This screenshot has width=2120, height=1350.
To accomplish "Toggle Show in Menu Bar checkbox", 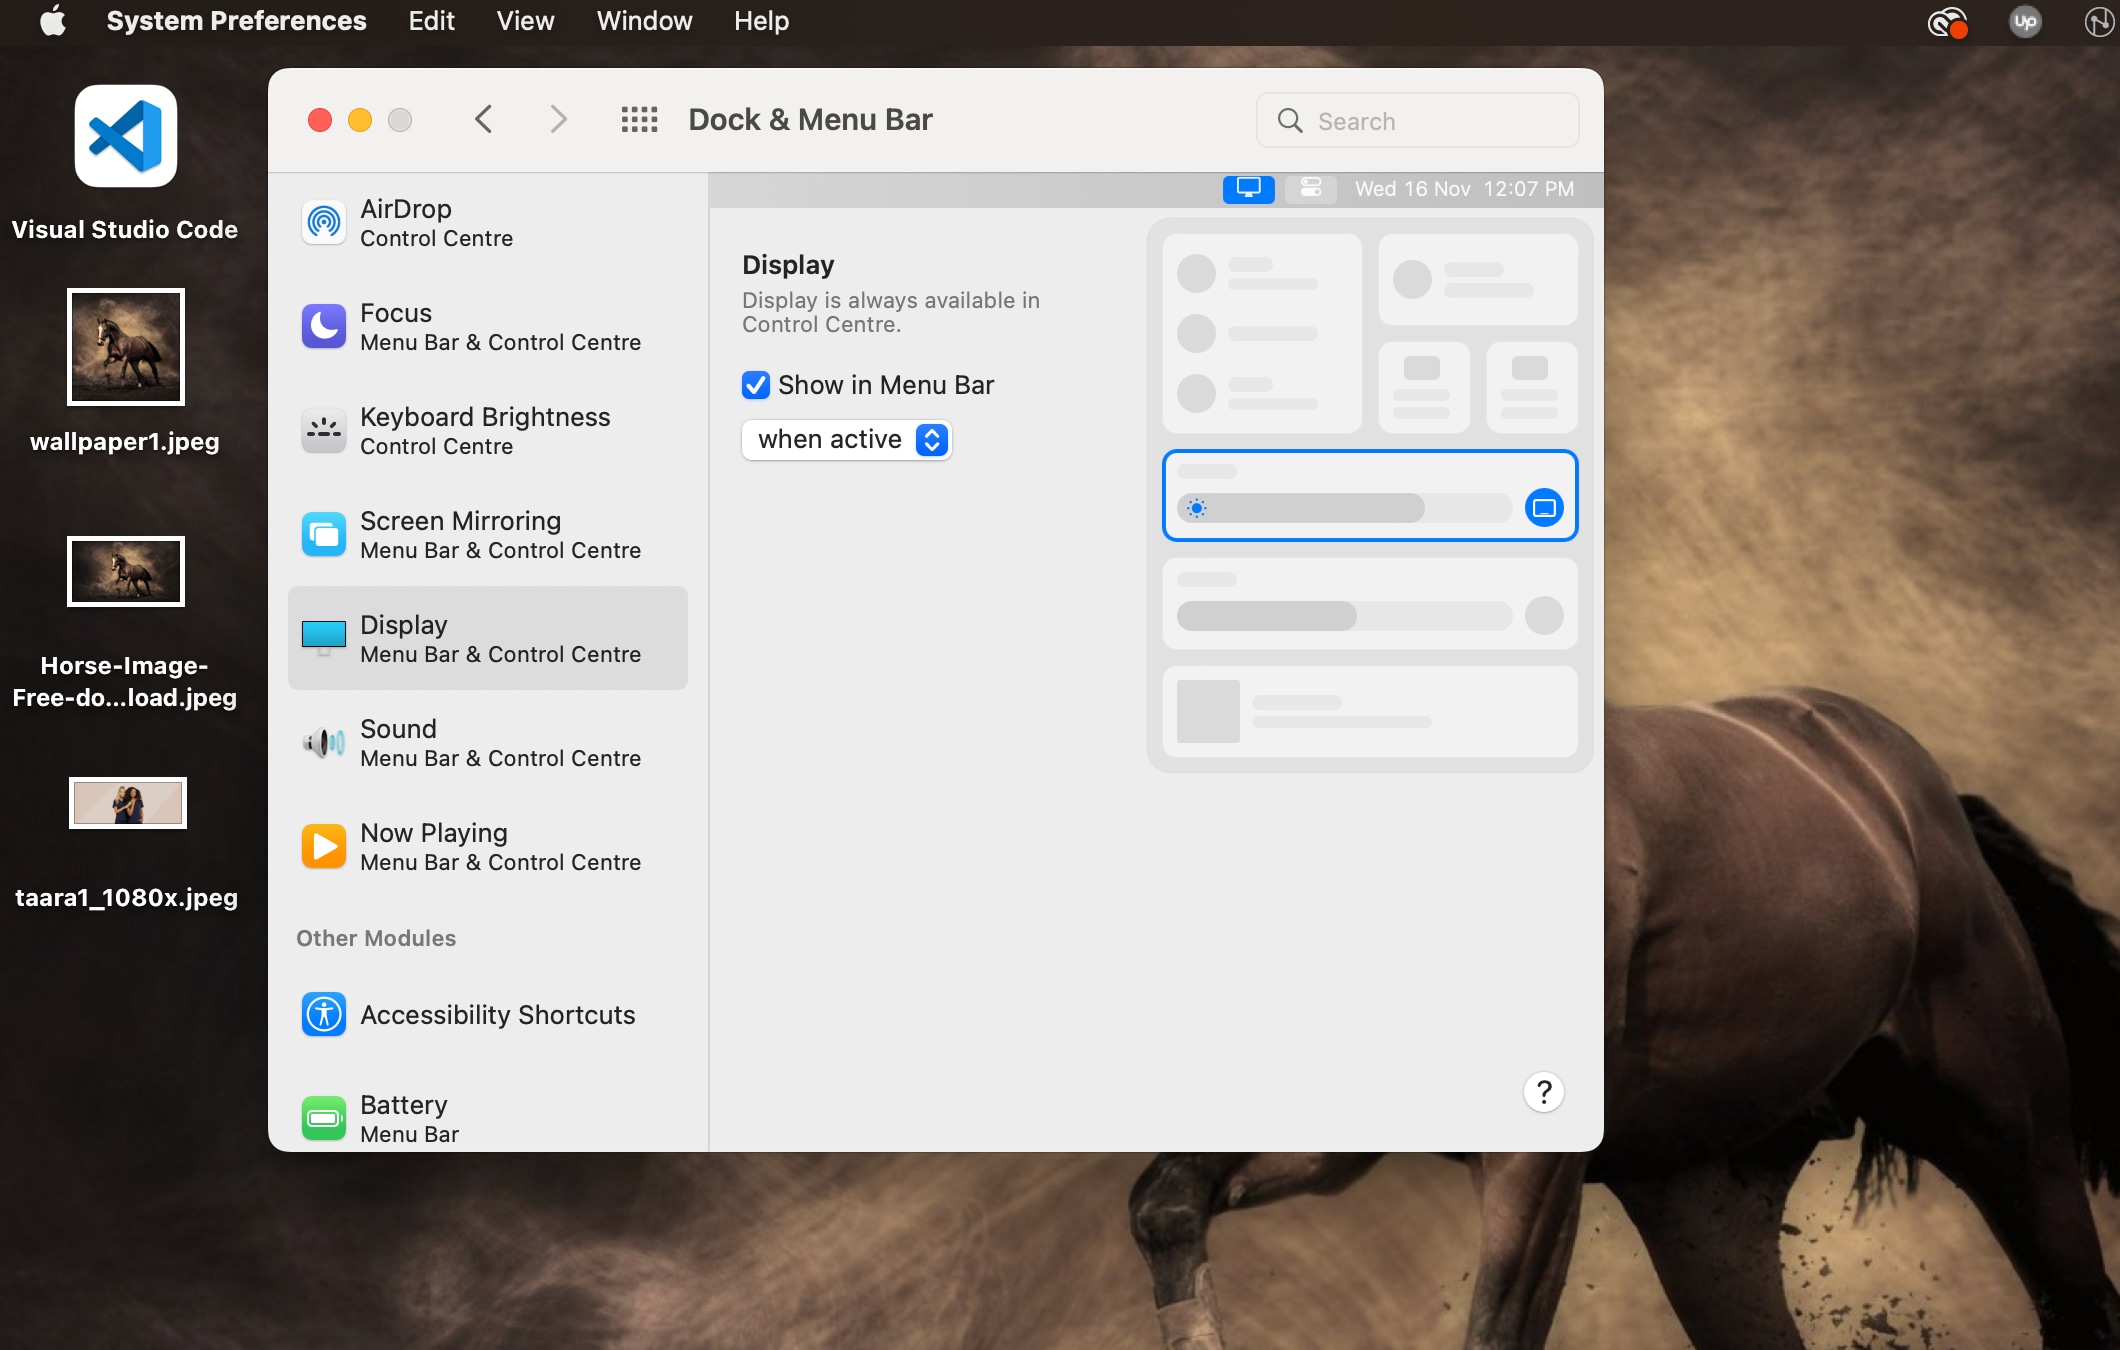I will [x=753, y=385].
